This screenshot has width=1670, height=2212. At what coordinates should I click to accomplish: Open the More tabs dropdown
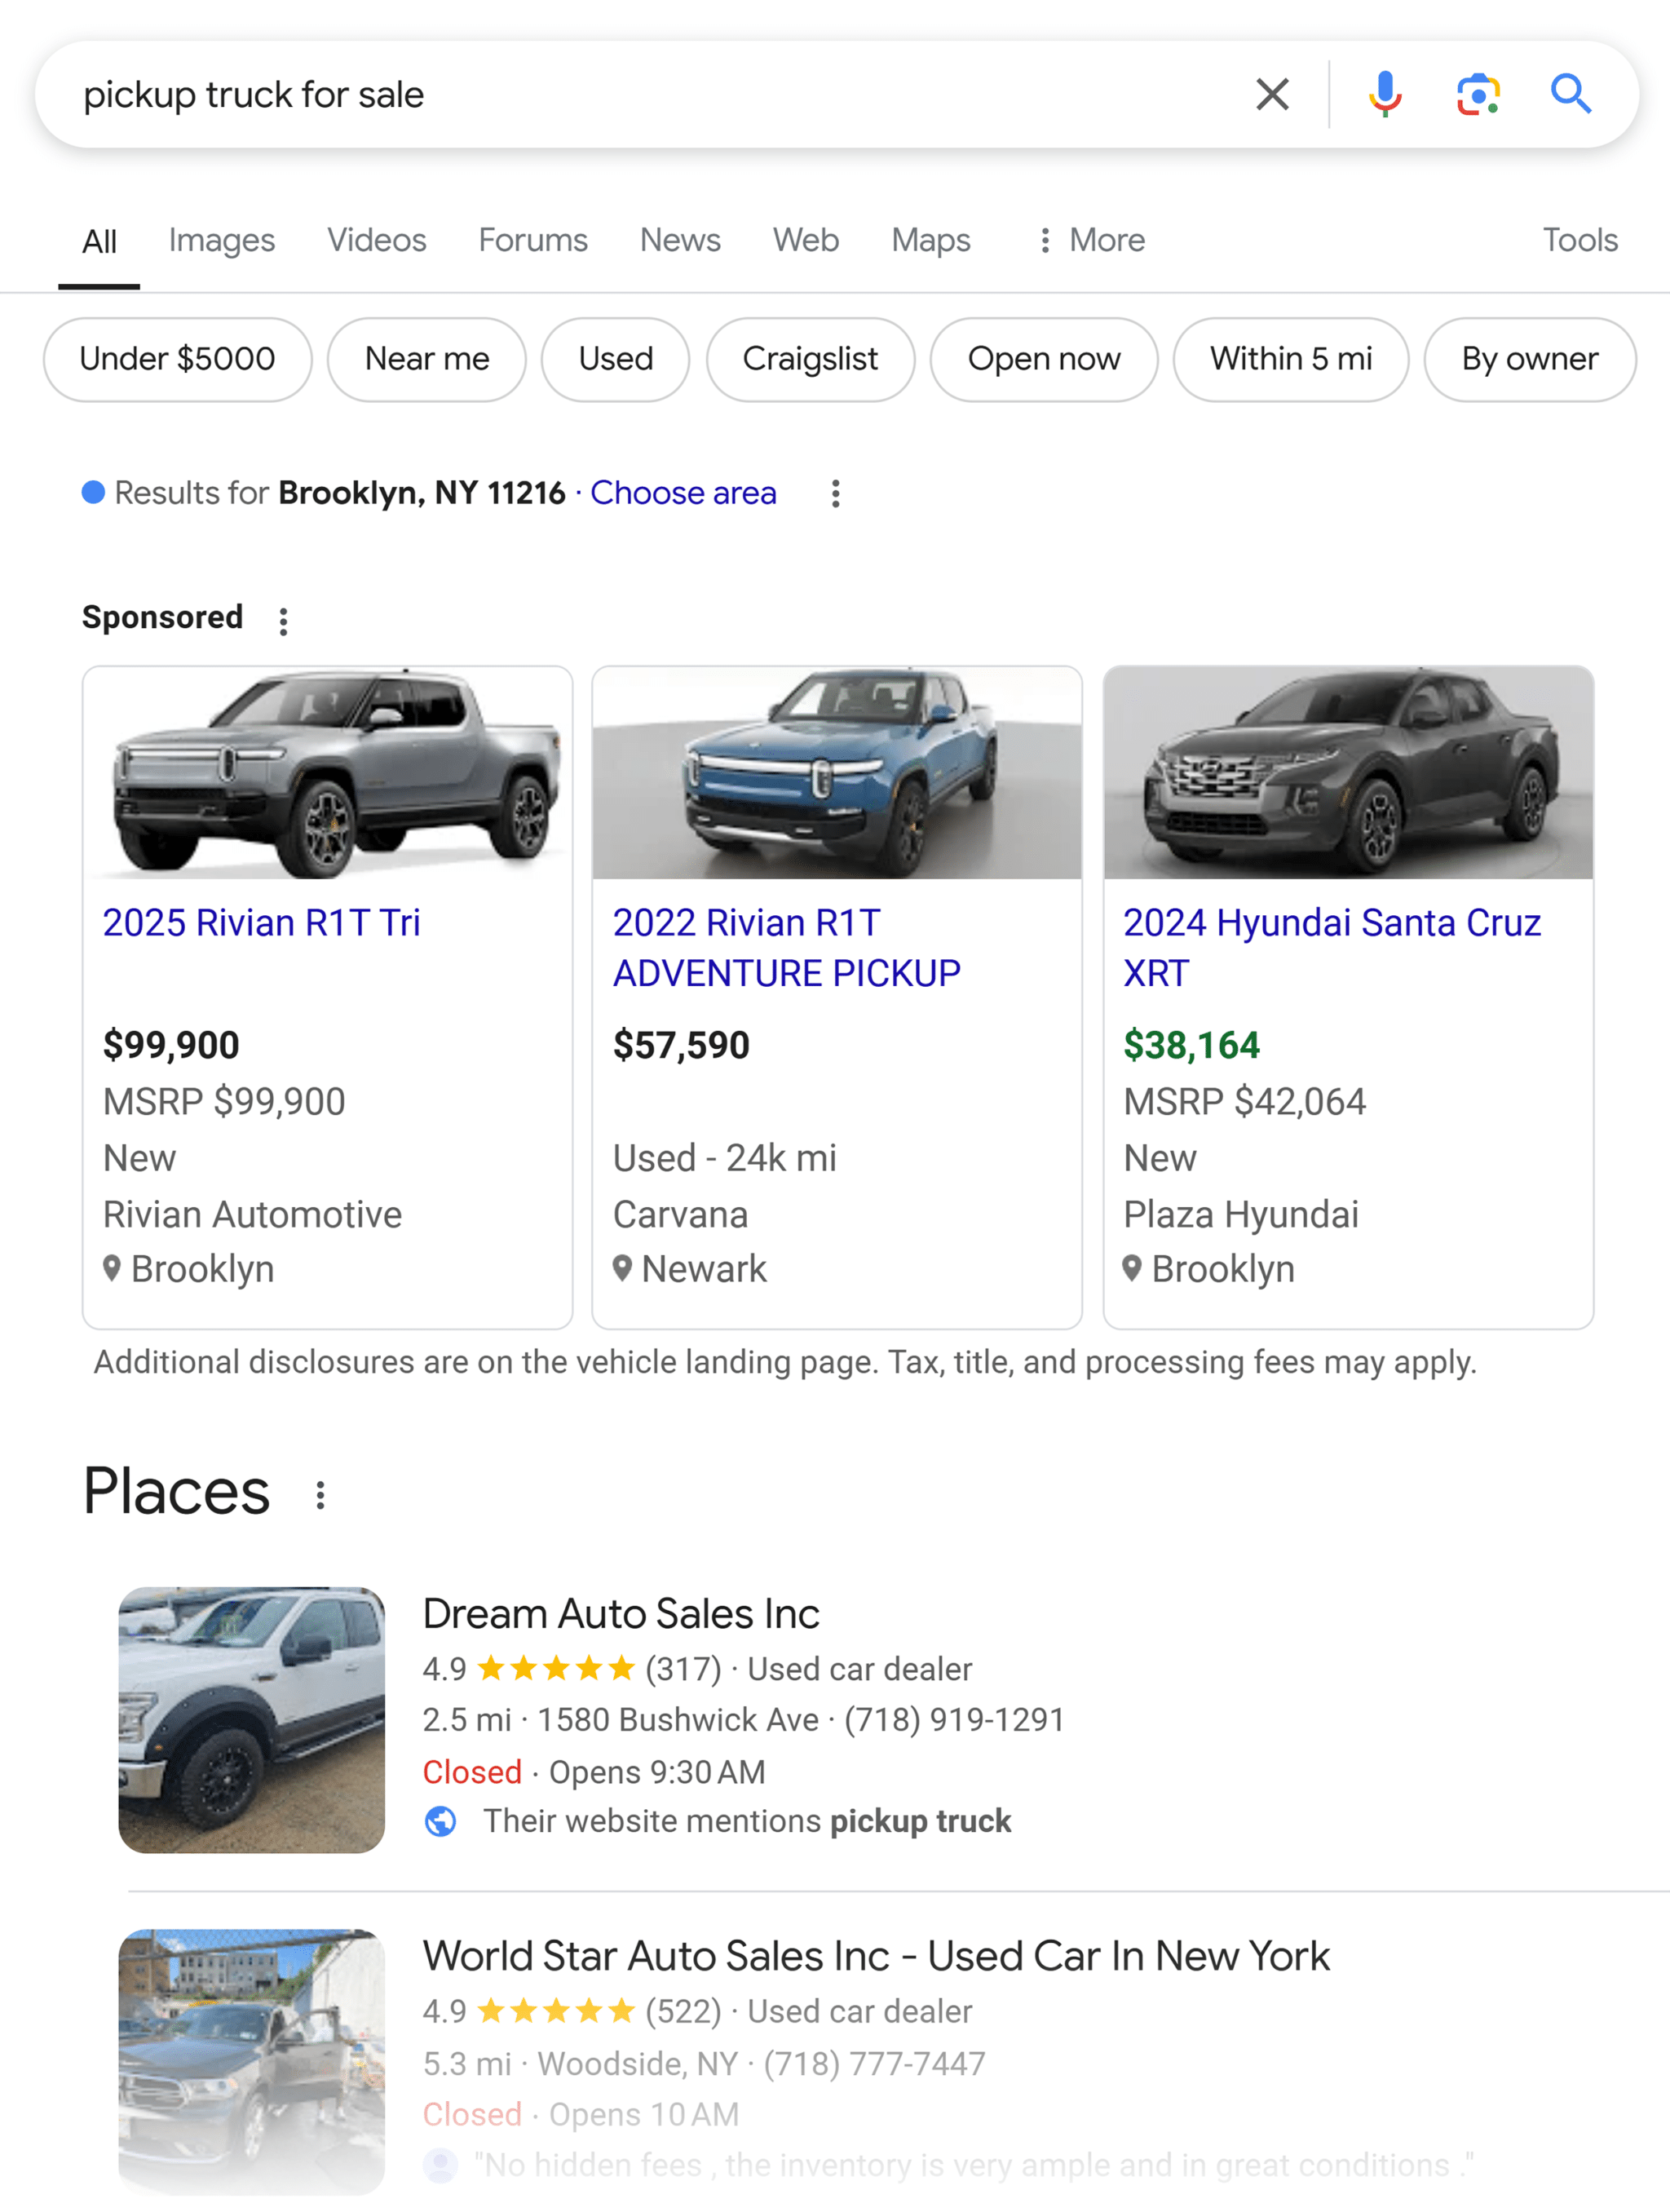tap(1092, 240)
